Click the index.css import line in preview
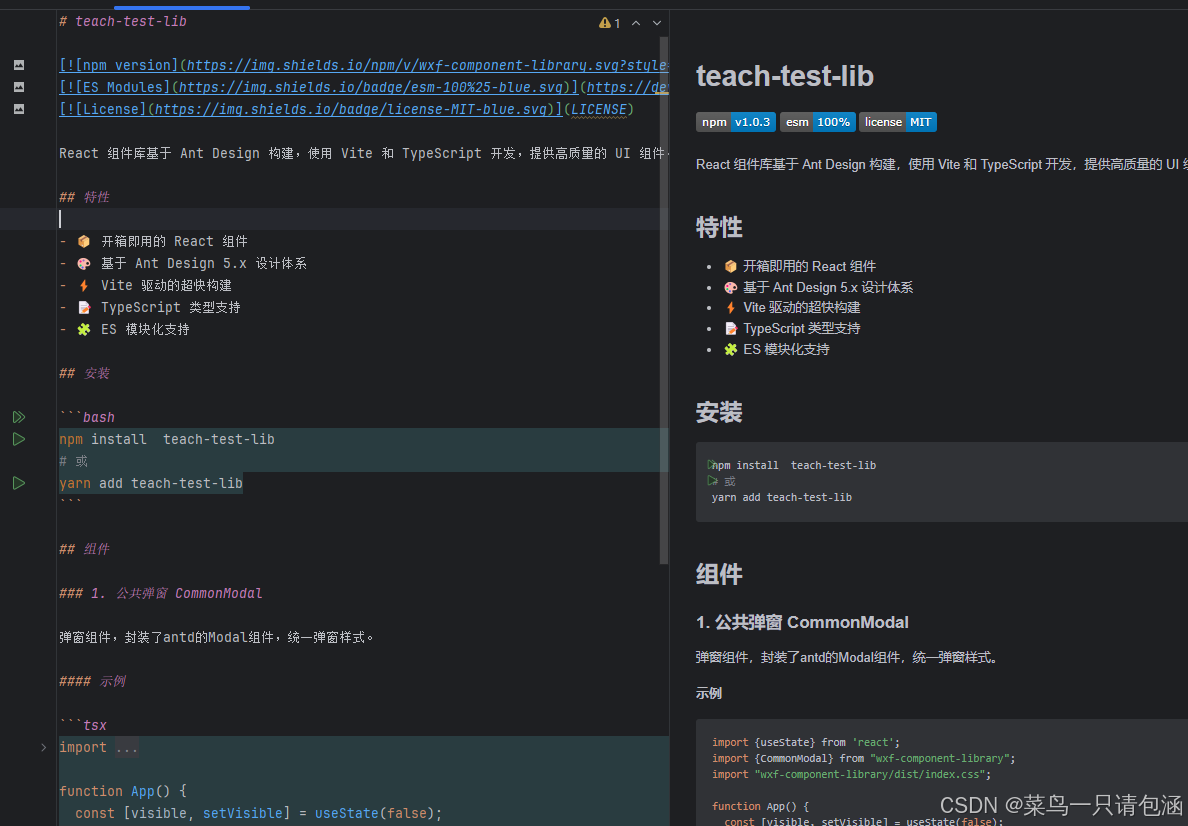The height and width of the screenshot is (826, 1188). point(851,774)
